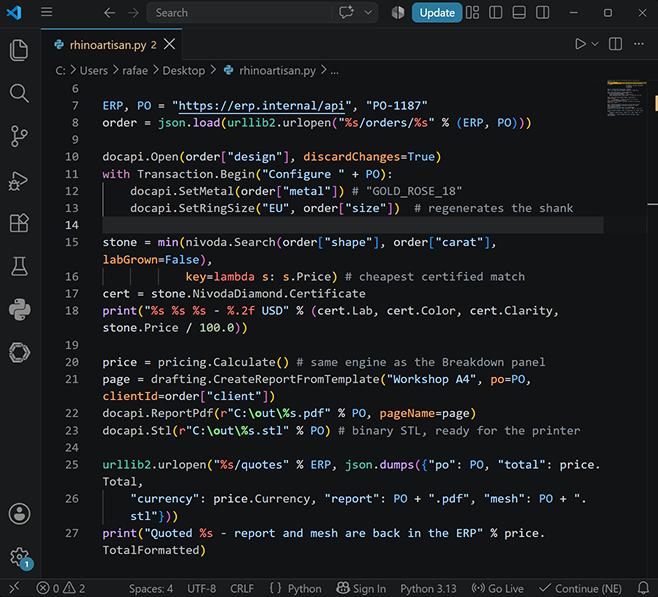Viewport: 658px width, 597px height.
Task: Open the Python environments view icon
Action: [x=19, y=310]
